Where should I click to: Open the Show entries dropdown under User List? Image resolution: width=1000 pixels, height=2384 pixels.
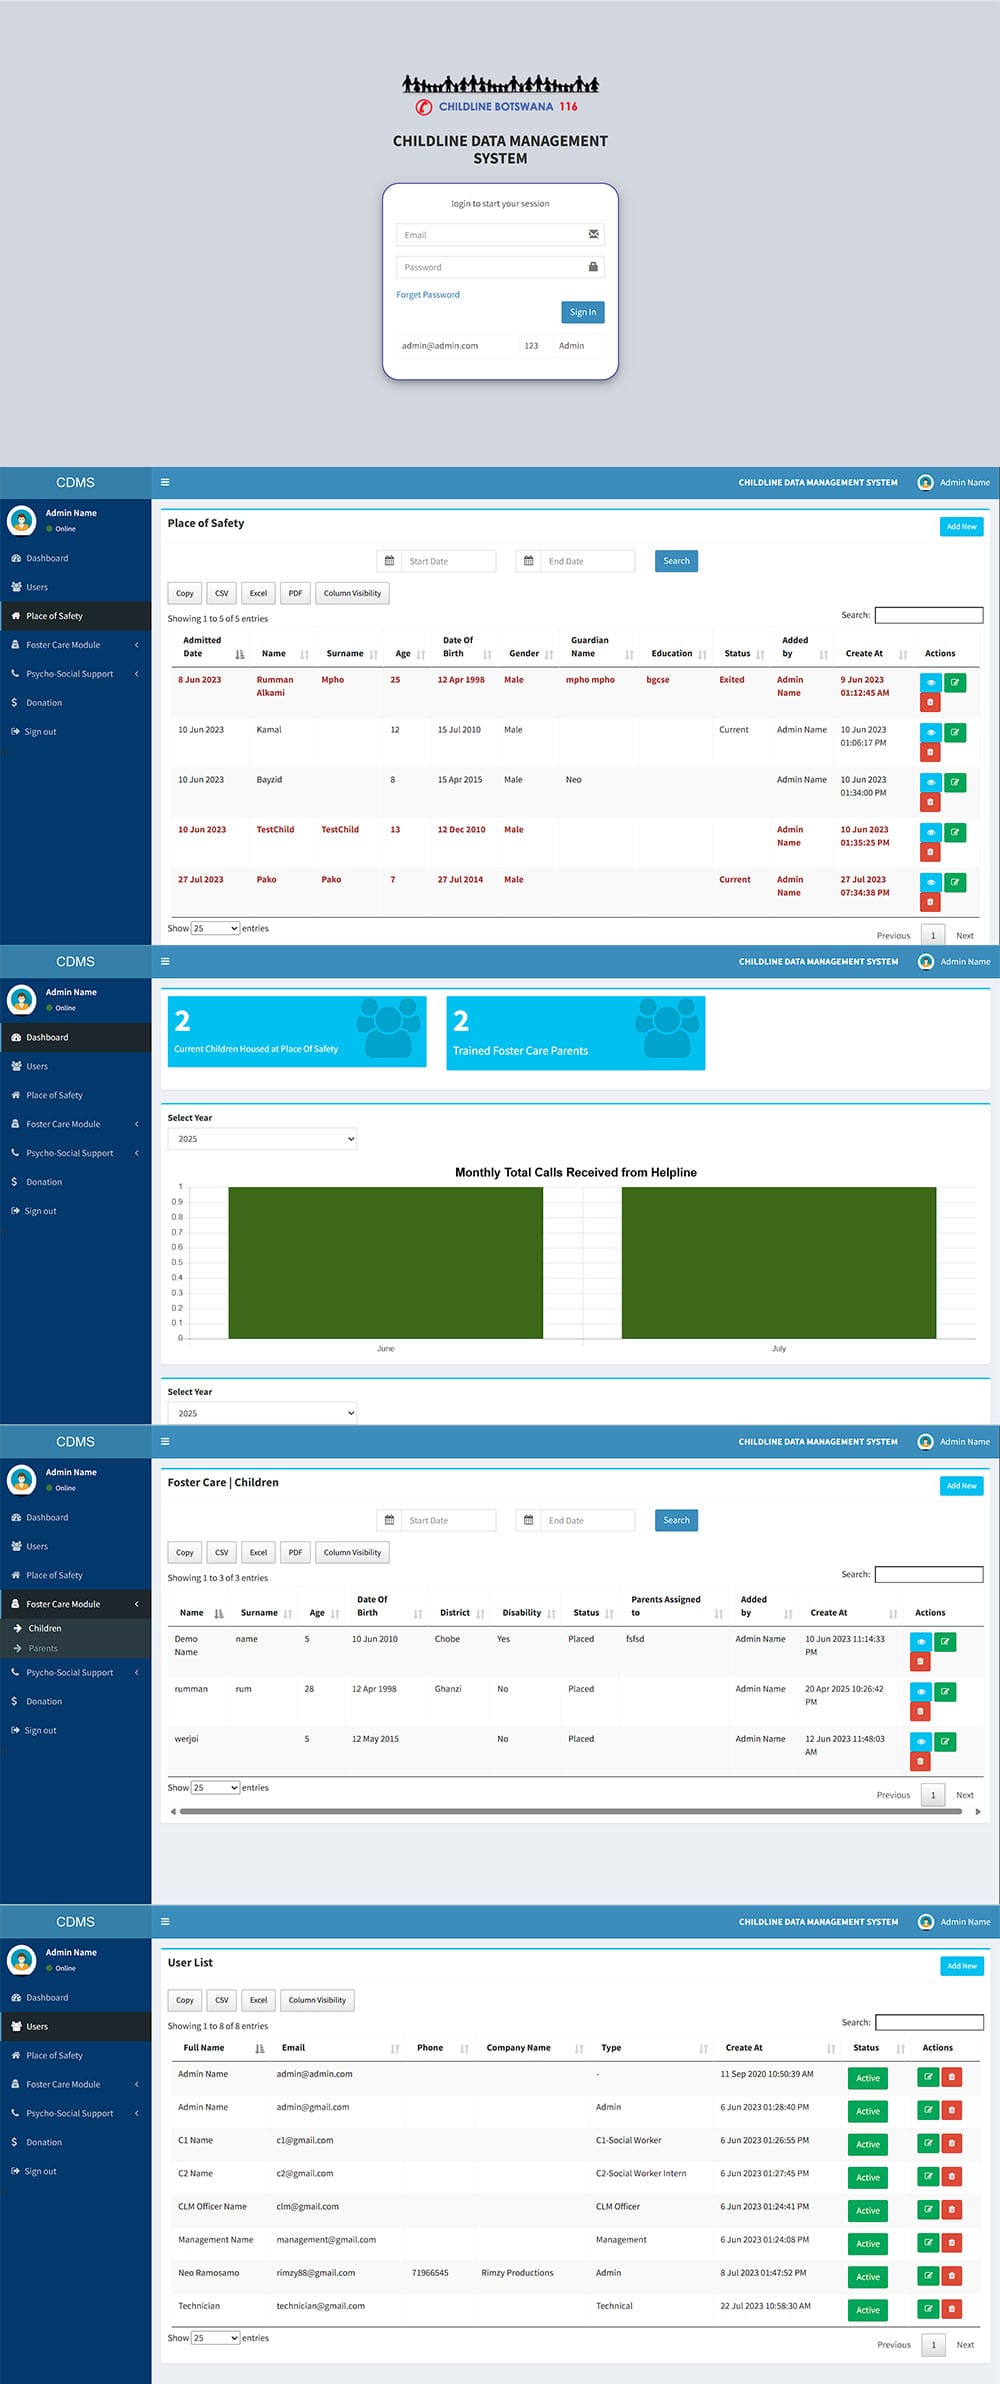(215, 2338)
